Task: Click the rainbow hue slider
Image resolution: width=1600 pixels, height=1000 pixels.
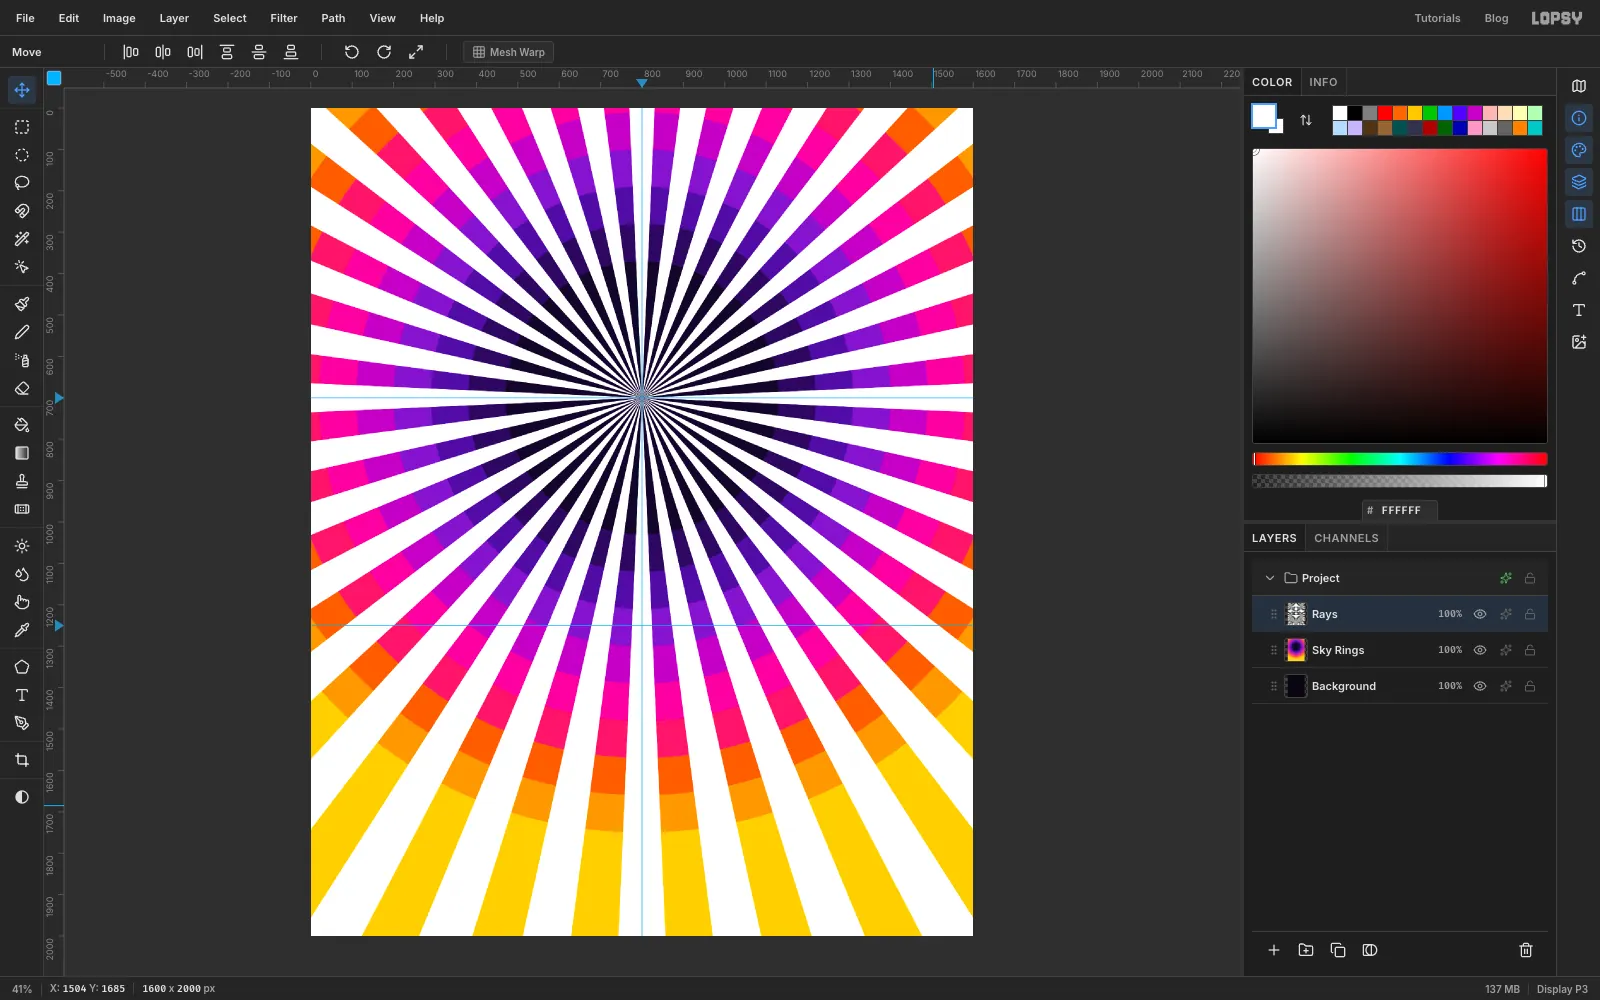Action: (x=1400, y=459)
